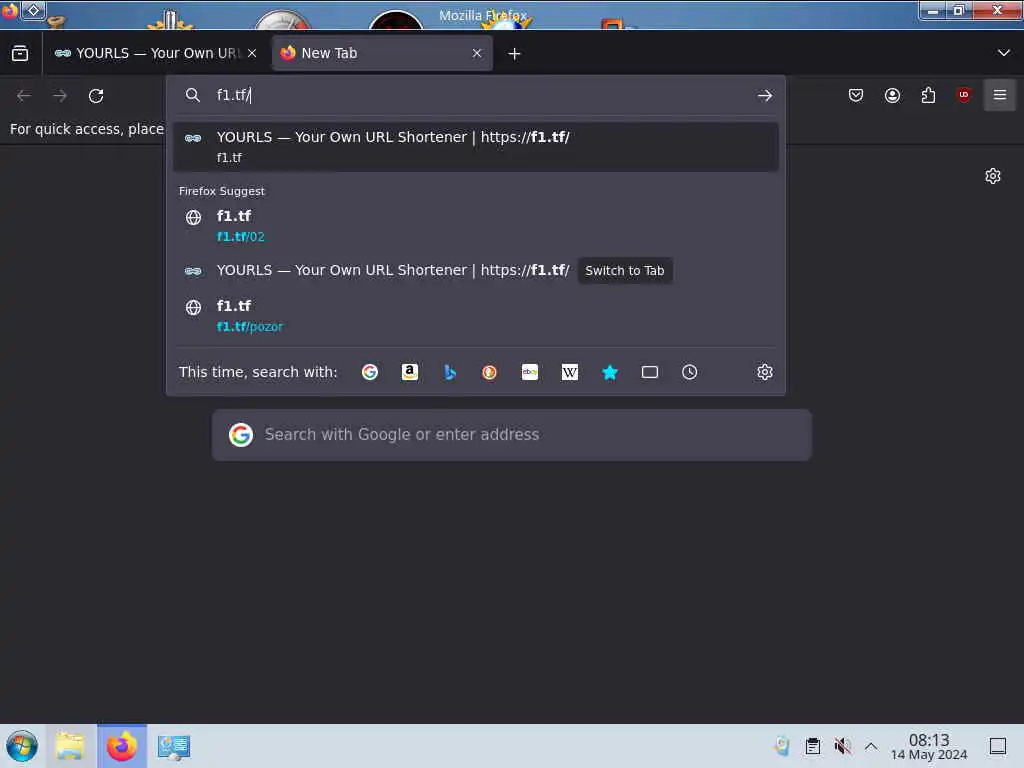Close the New Tab tab
Image resolution: width=1024 pixels, height=768 pixels.
(x=477, y=54)
